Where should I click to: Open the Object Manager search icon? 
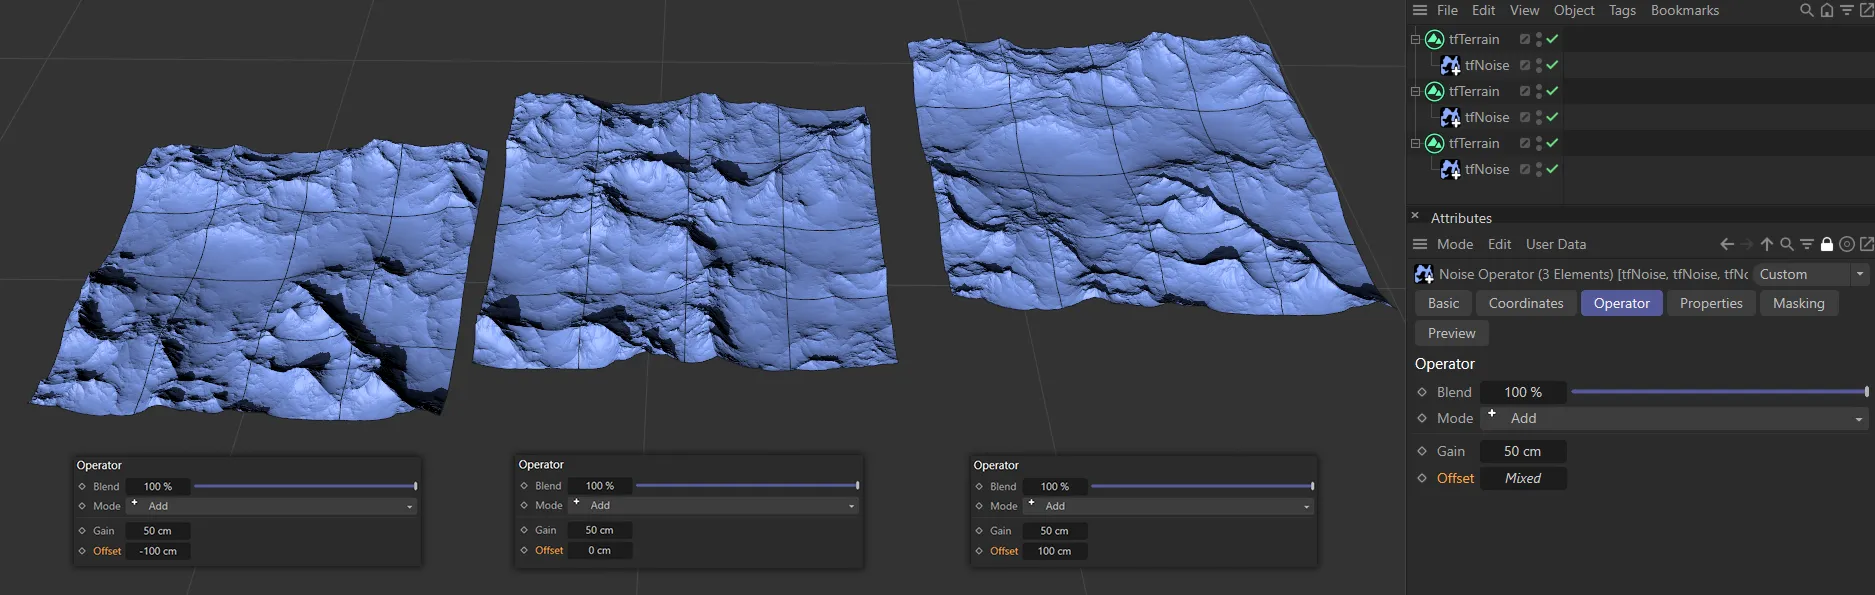(1806, 10)
